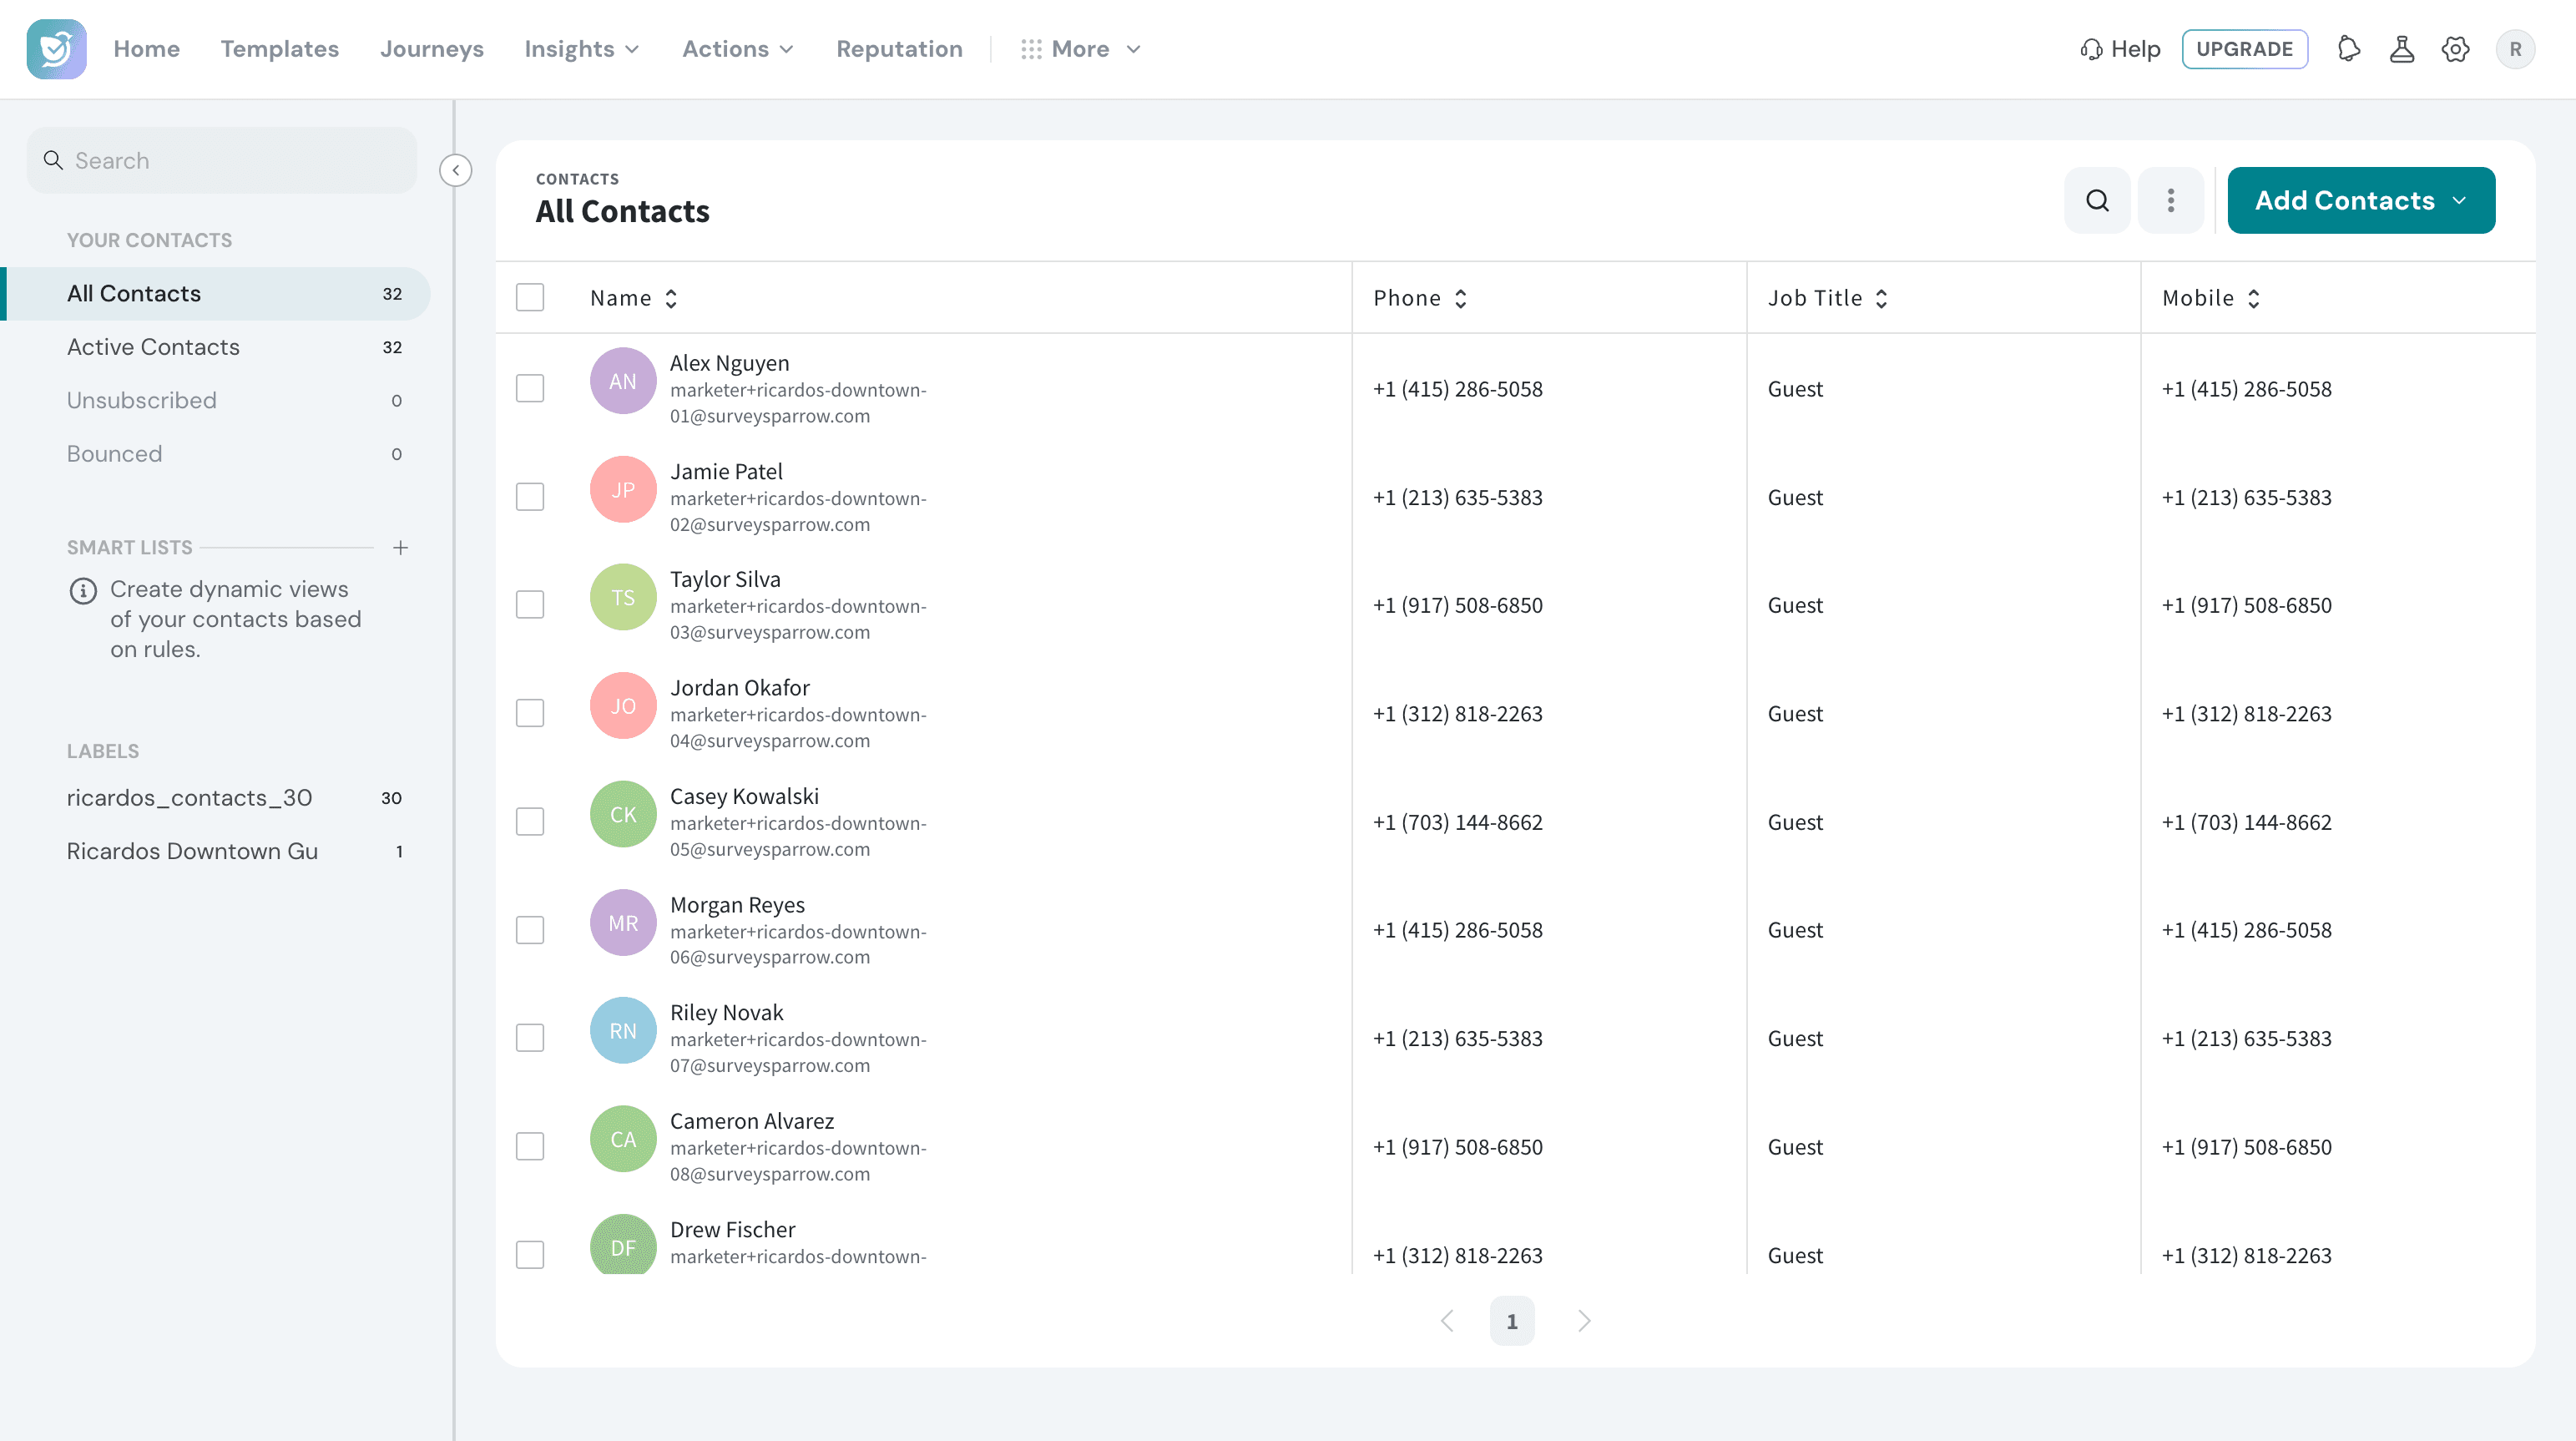Image resolution: width=2576 pixels, height=1441 pixels.
Task: Open the notifications bell icon
Action: (2349, 49)
